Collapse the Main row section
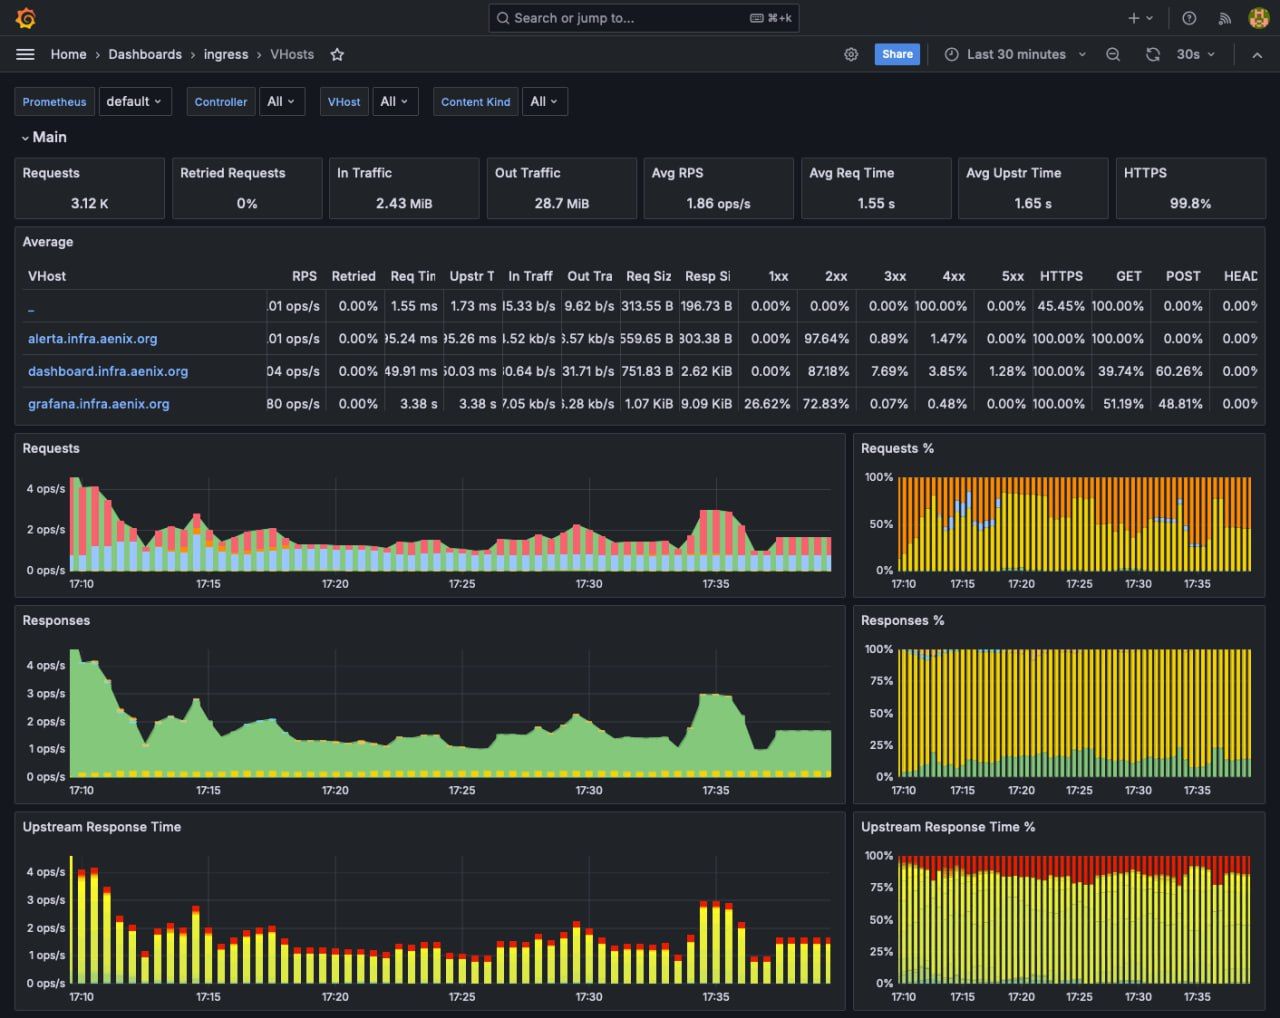 click(x=44, y=137)
